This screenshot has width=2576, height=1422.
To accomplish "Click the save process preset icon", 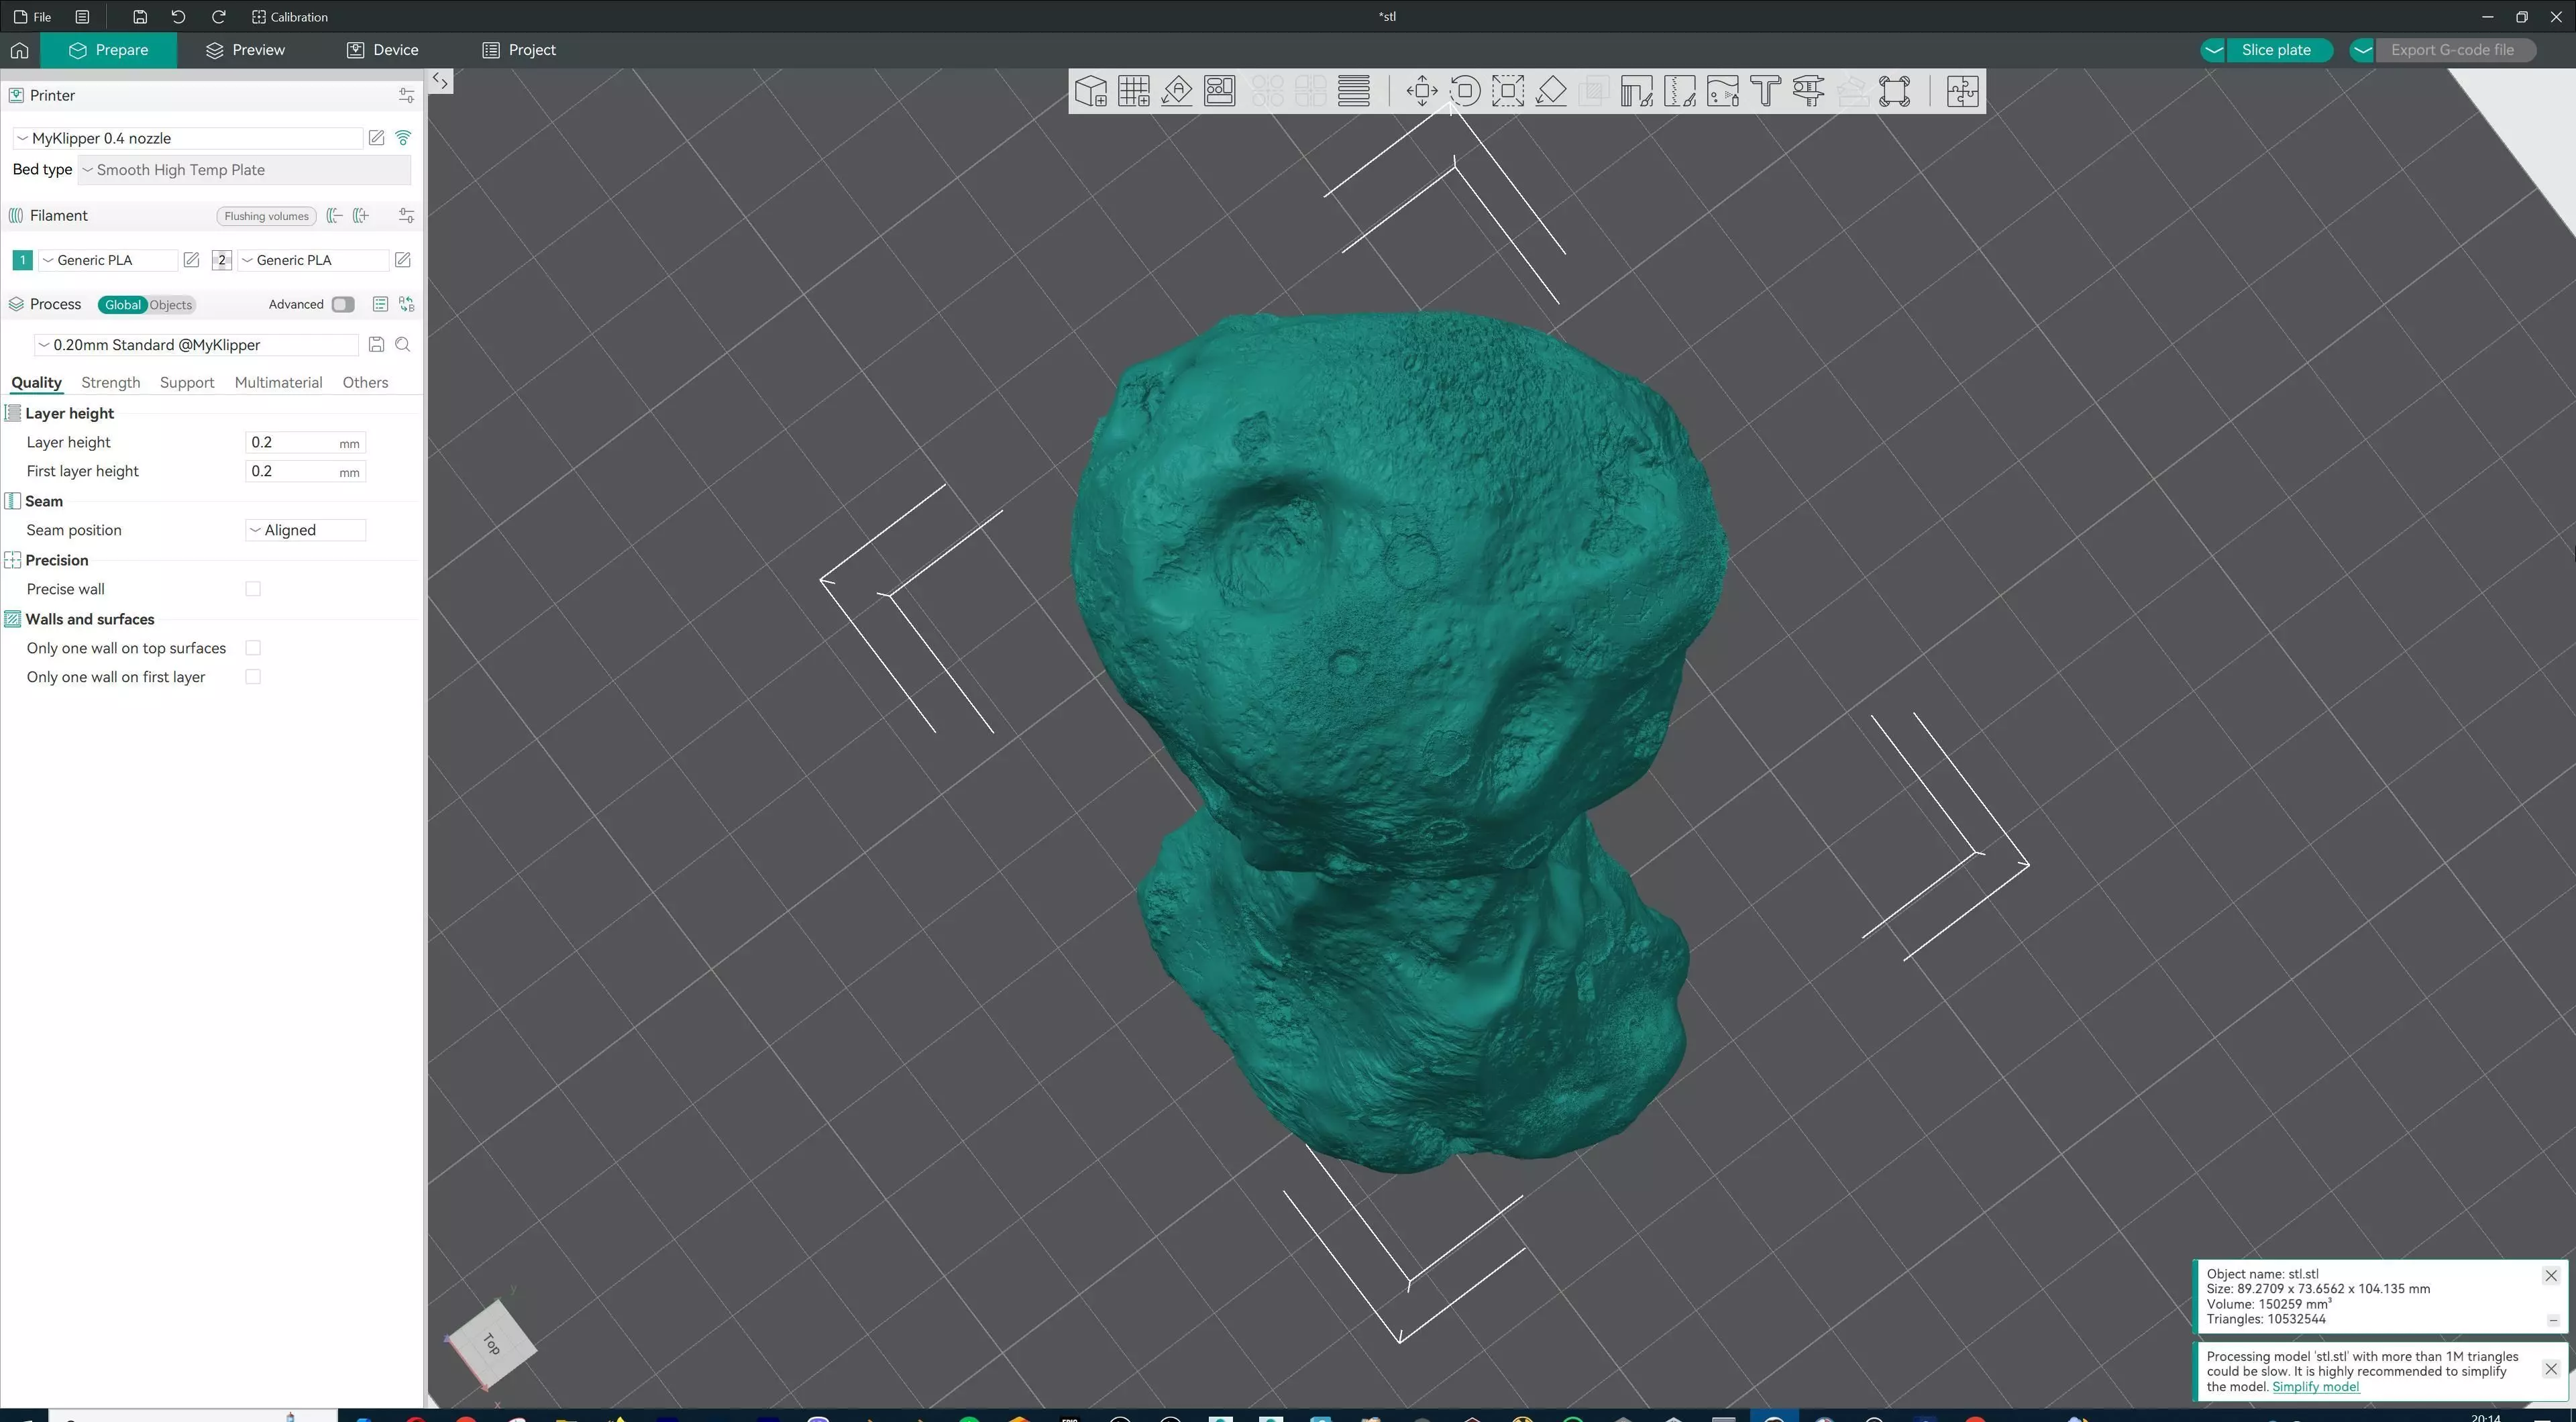I will pyautogui.click(x=376, y=344).
